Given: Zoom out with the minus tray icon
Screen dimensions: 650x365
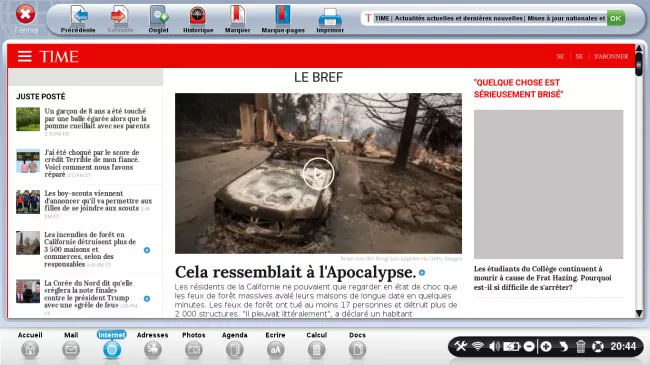Looking at the screenshot, I should (x=529, y=346).
